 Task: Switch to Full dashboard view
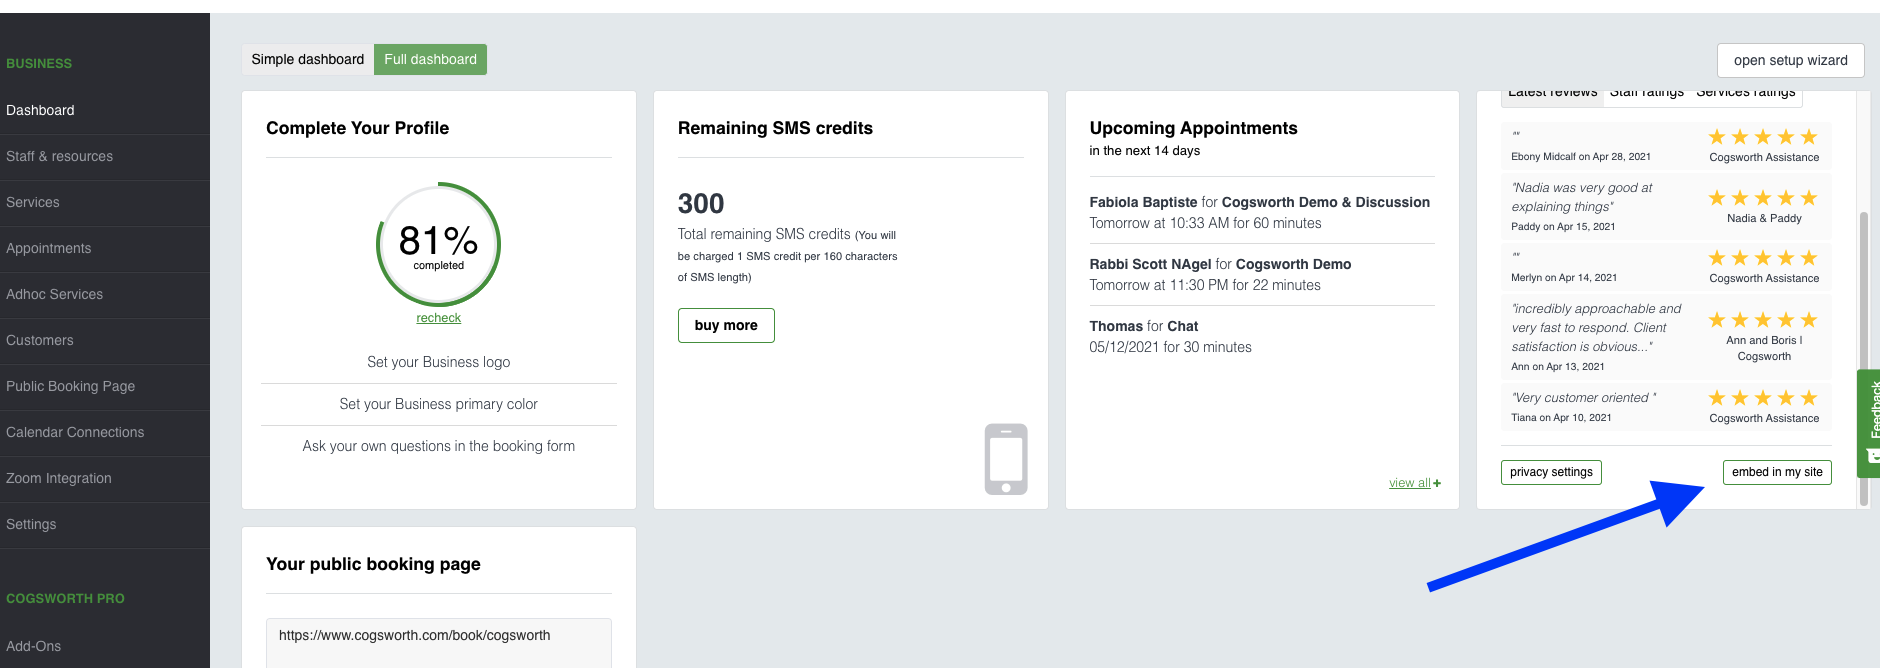point(430,59)
